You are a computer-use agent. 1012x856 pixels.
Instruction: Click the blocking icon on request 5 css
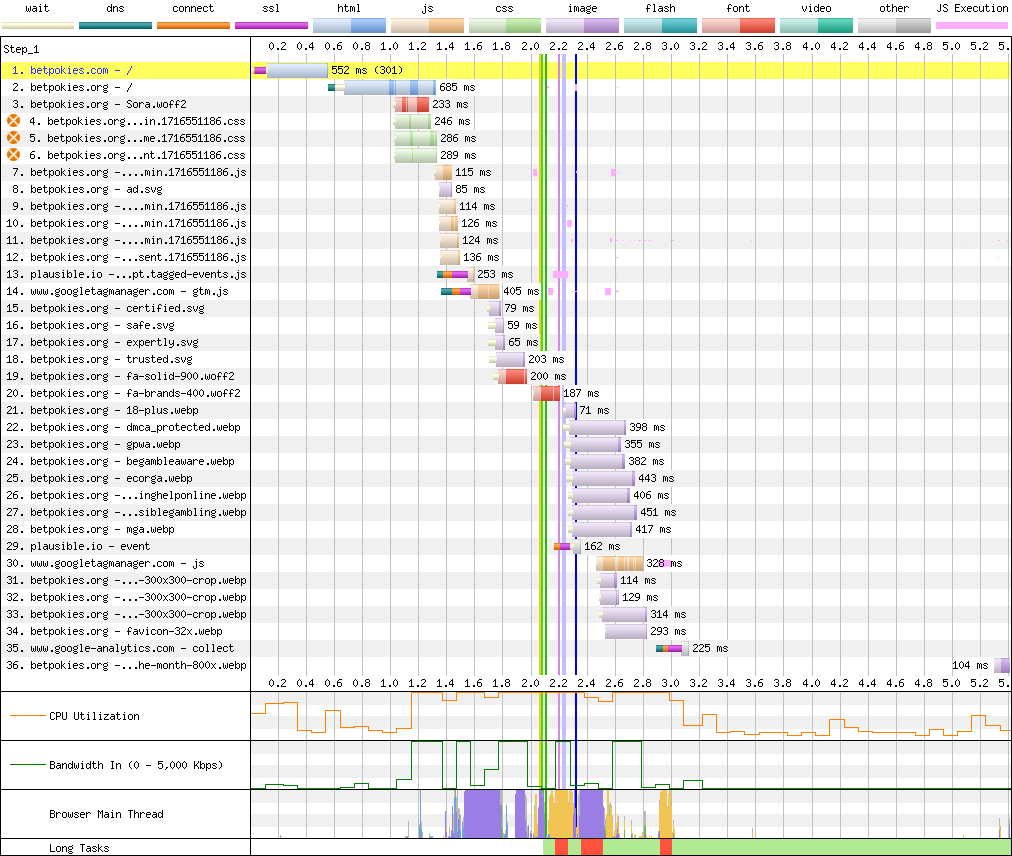coord(14,138)
